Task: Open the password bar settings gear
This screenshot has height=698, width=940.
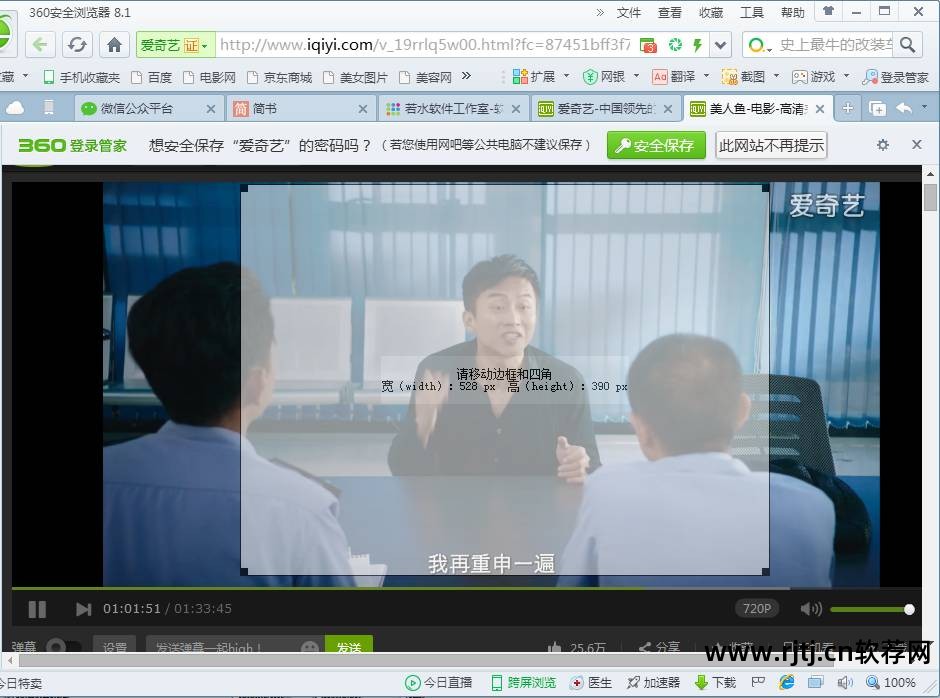Action: coord(882,145)
